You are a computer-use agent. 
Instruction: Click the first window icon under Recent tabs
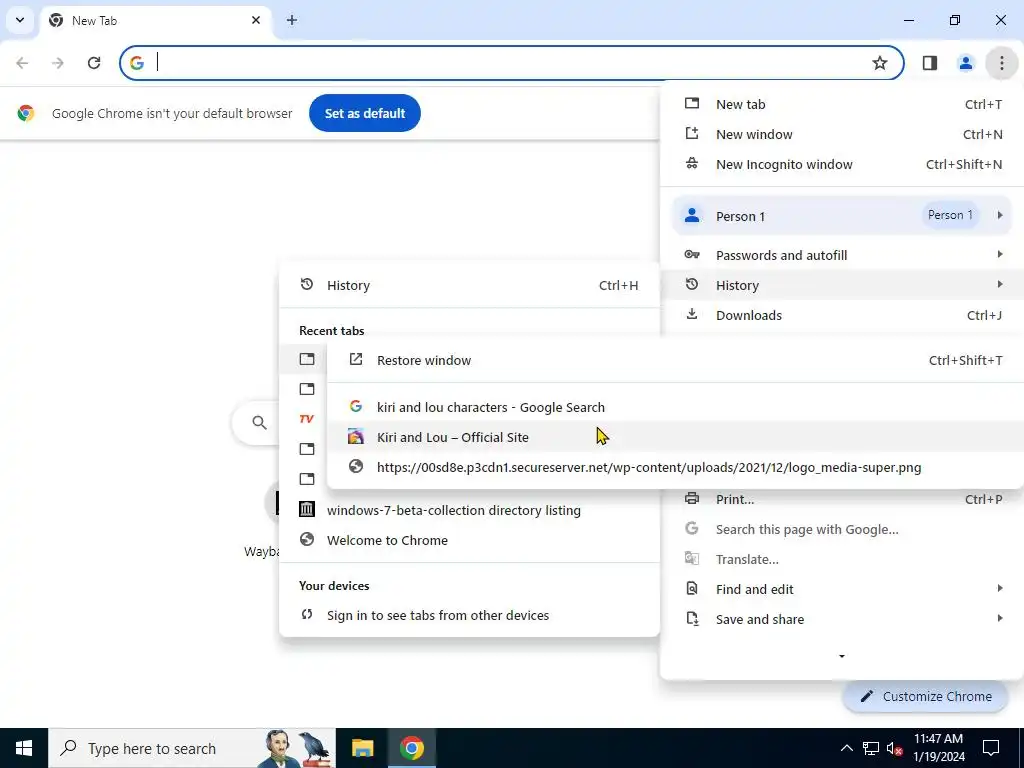tap(306, 359)
